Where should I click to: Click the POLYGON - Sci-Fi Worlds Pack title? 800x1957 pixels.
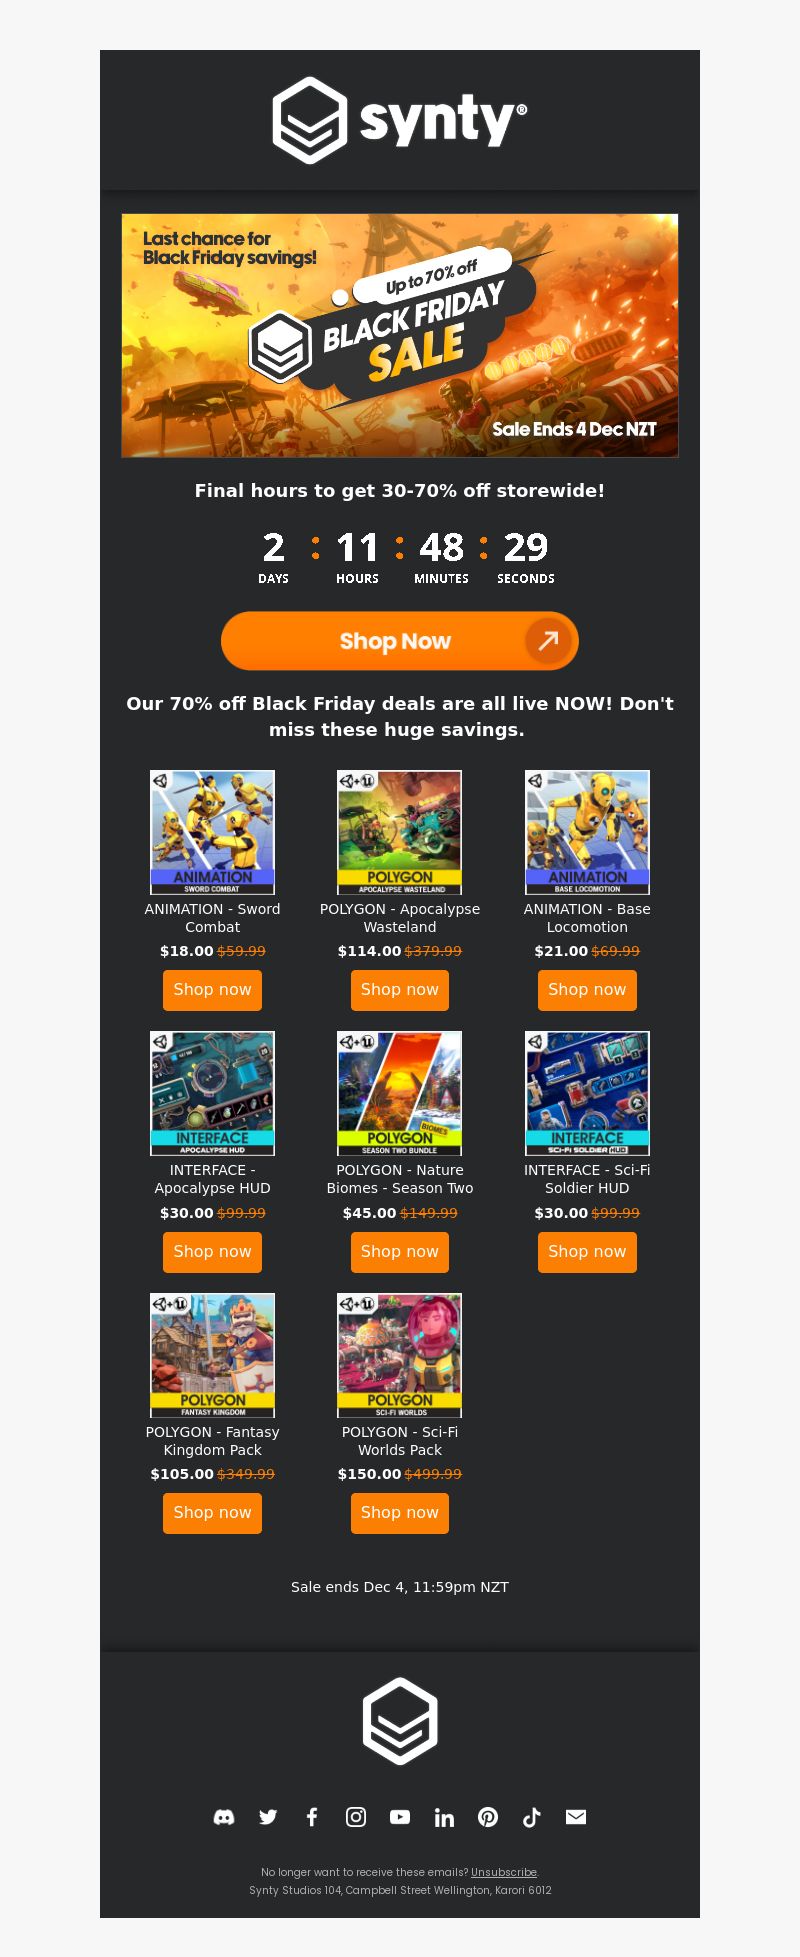(400, 1441)
